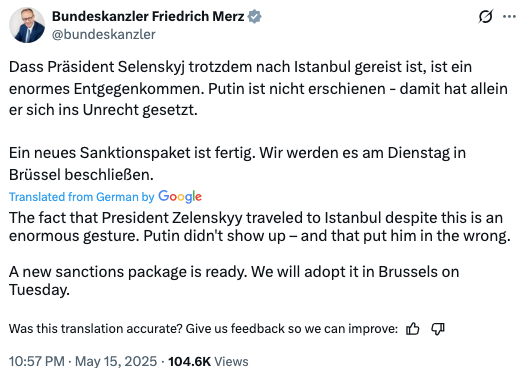The width and height of the screenshot is (531, 368).
Task: Click the Translated from German by label
Action: 82,197
